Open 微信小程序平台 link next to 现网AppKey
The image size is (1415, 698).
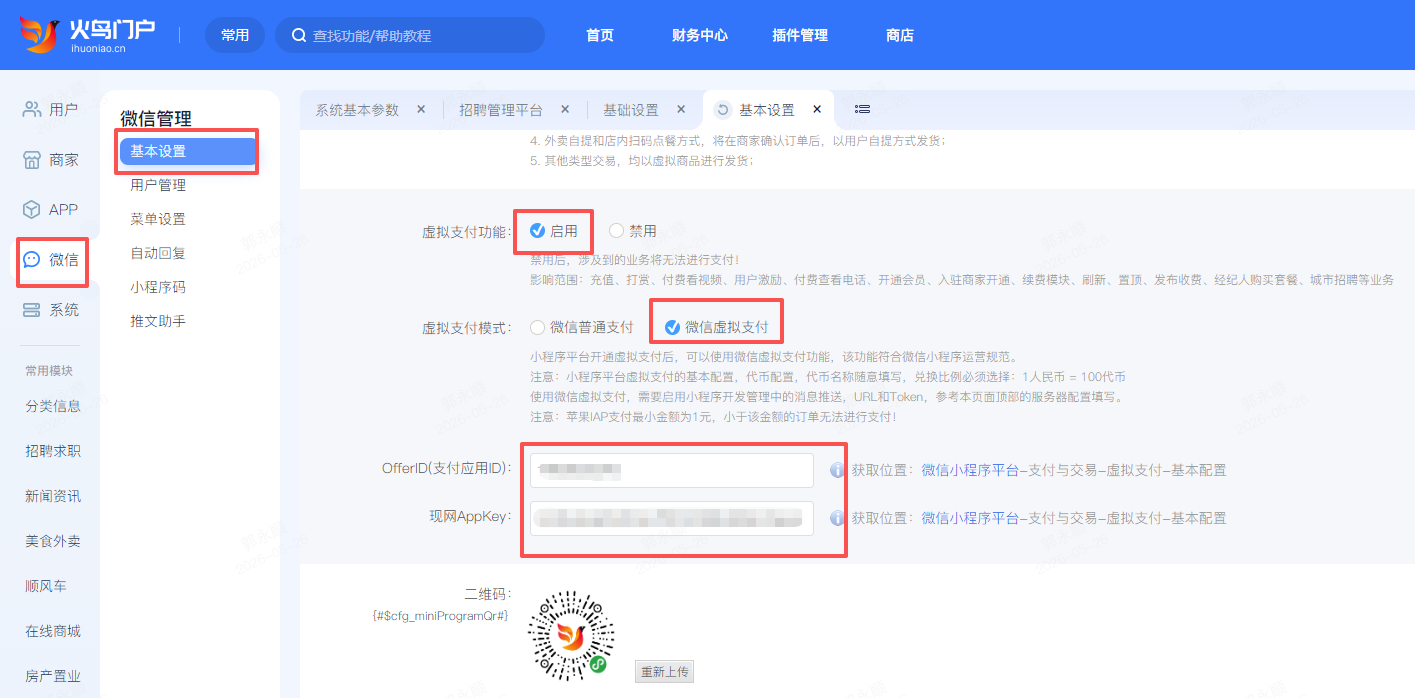pos(970,518)
